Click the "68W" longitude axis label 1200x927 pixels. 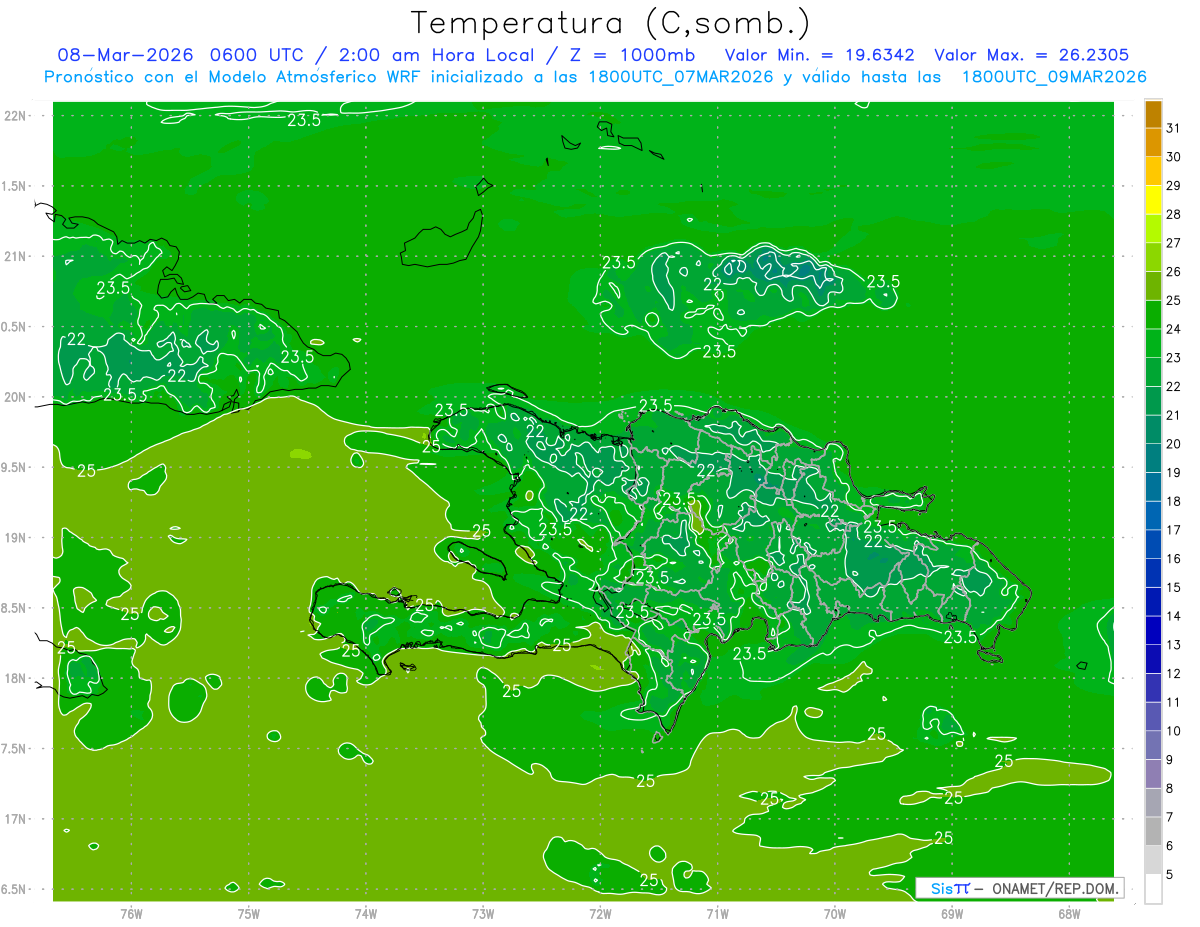[1068, 913]
